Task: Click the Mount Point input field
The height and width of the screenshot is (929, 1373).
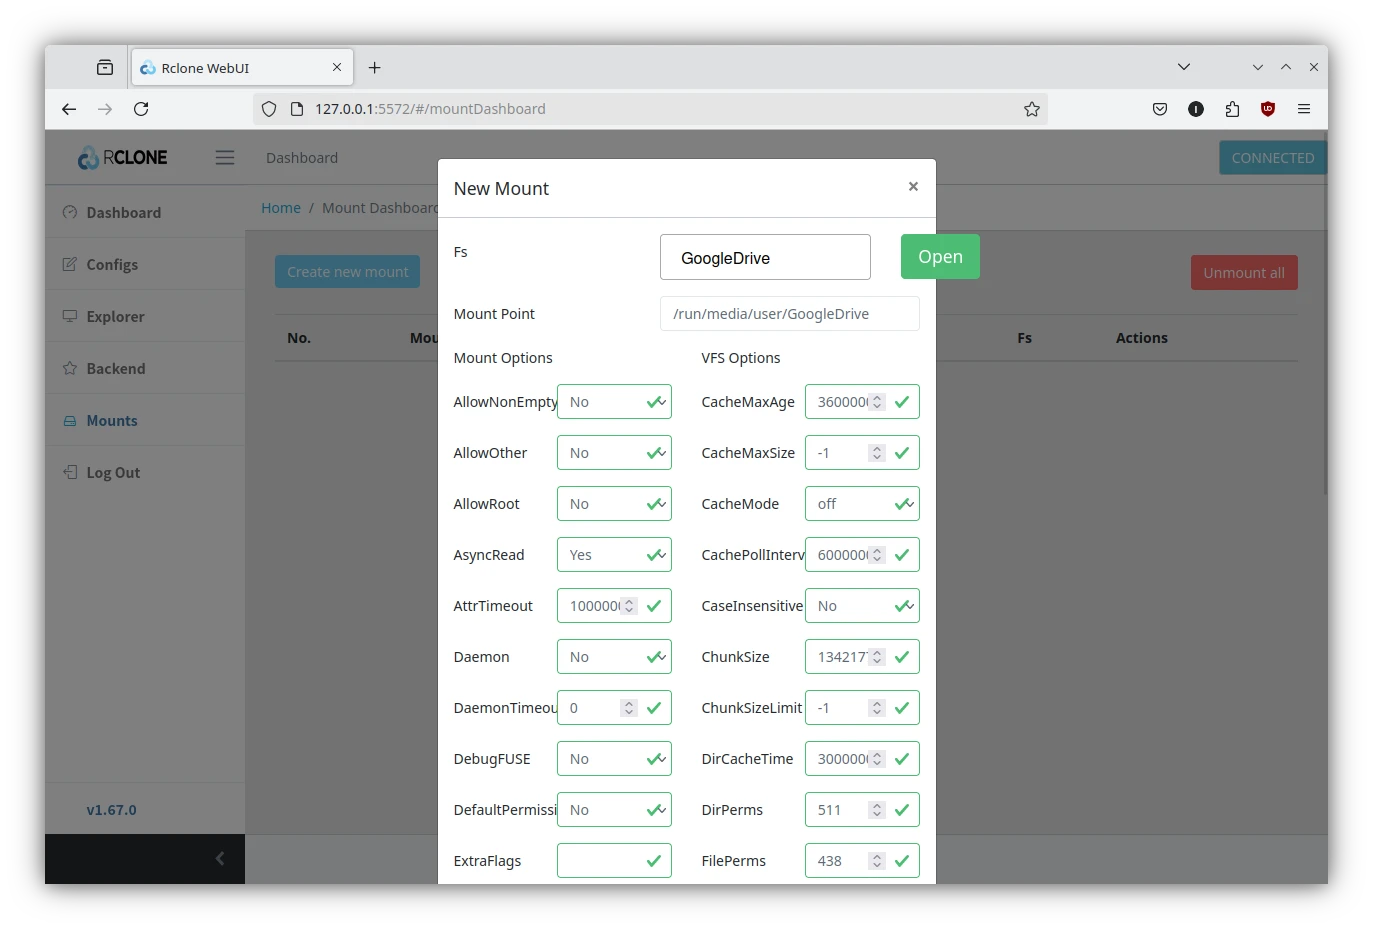Action: (x=789, y=314)
